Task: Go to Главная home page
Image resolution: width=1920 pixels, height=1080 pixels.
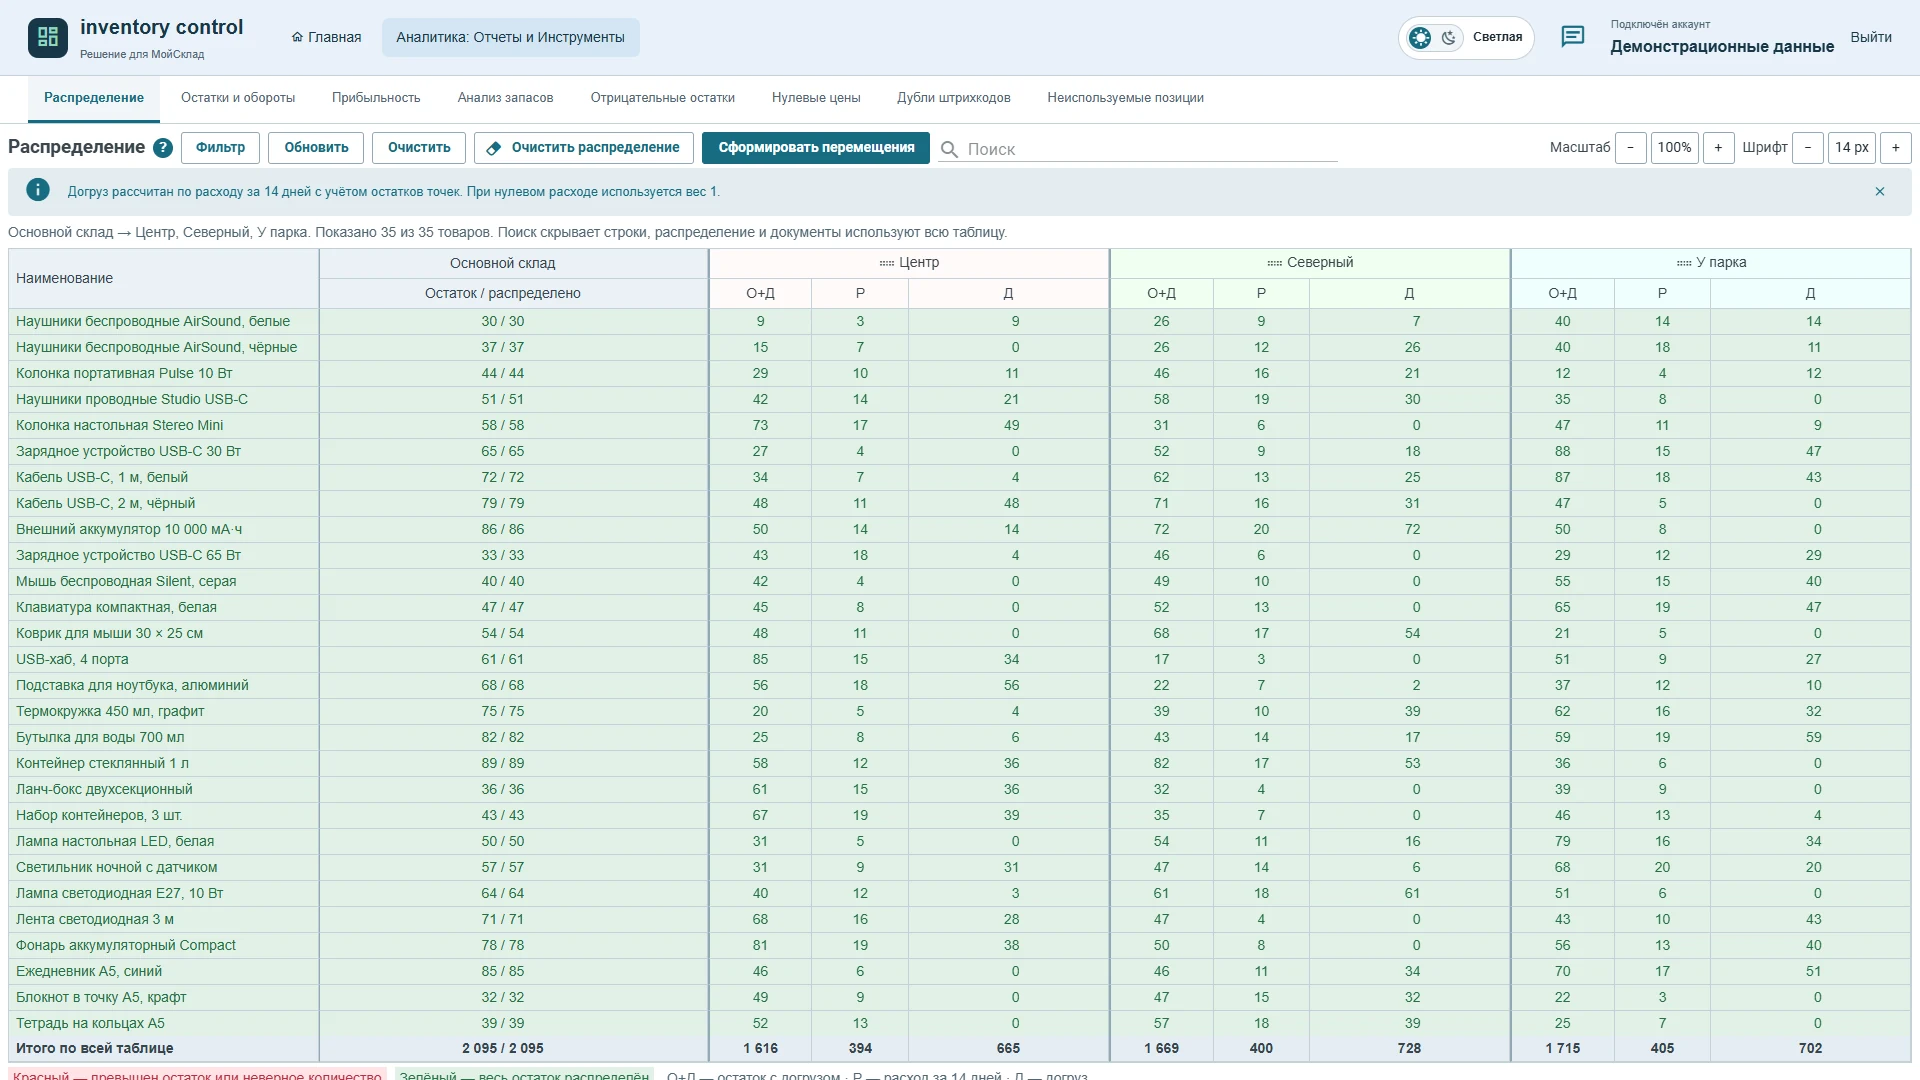Action: 326,37
